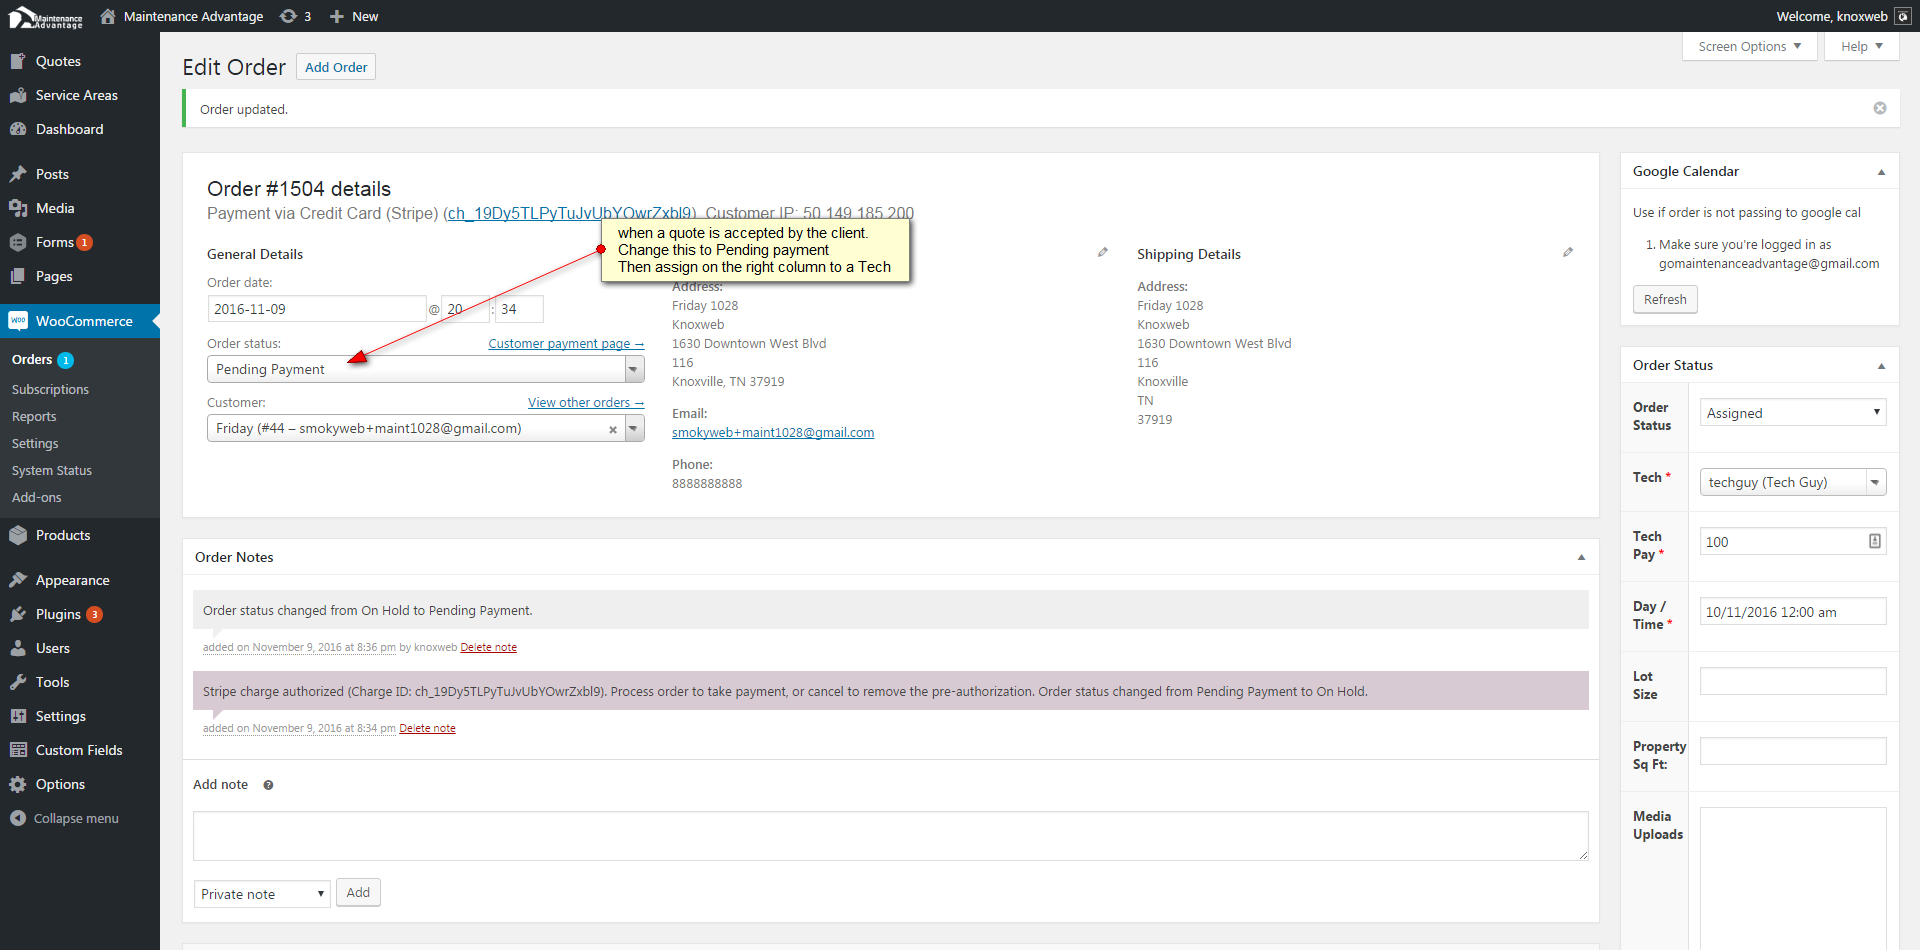Viewport: 1920px width, 950px height.
Task: Edit billing details with pencil icon
Action: 1103,252
